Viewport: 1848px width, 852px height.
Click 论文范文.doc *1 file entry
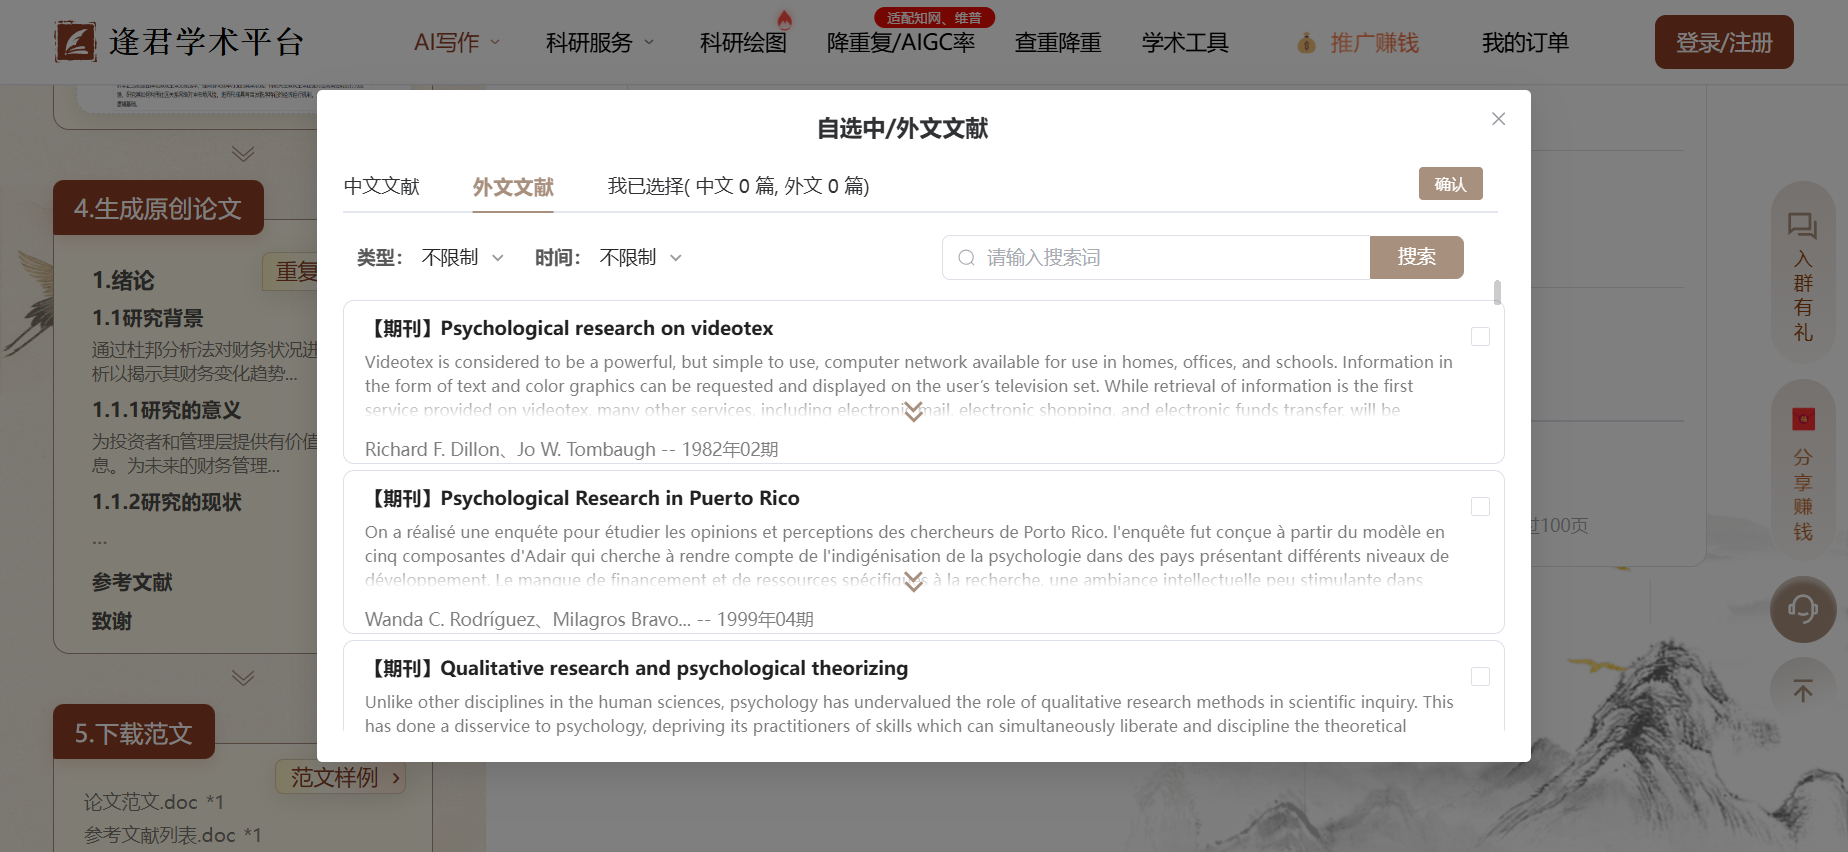[154, 802]
